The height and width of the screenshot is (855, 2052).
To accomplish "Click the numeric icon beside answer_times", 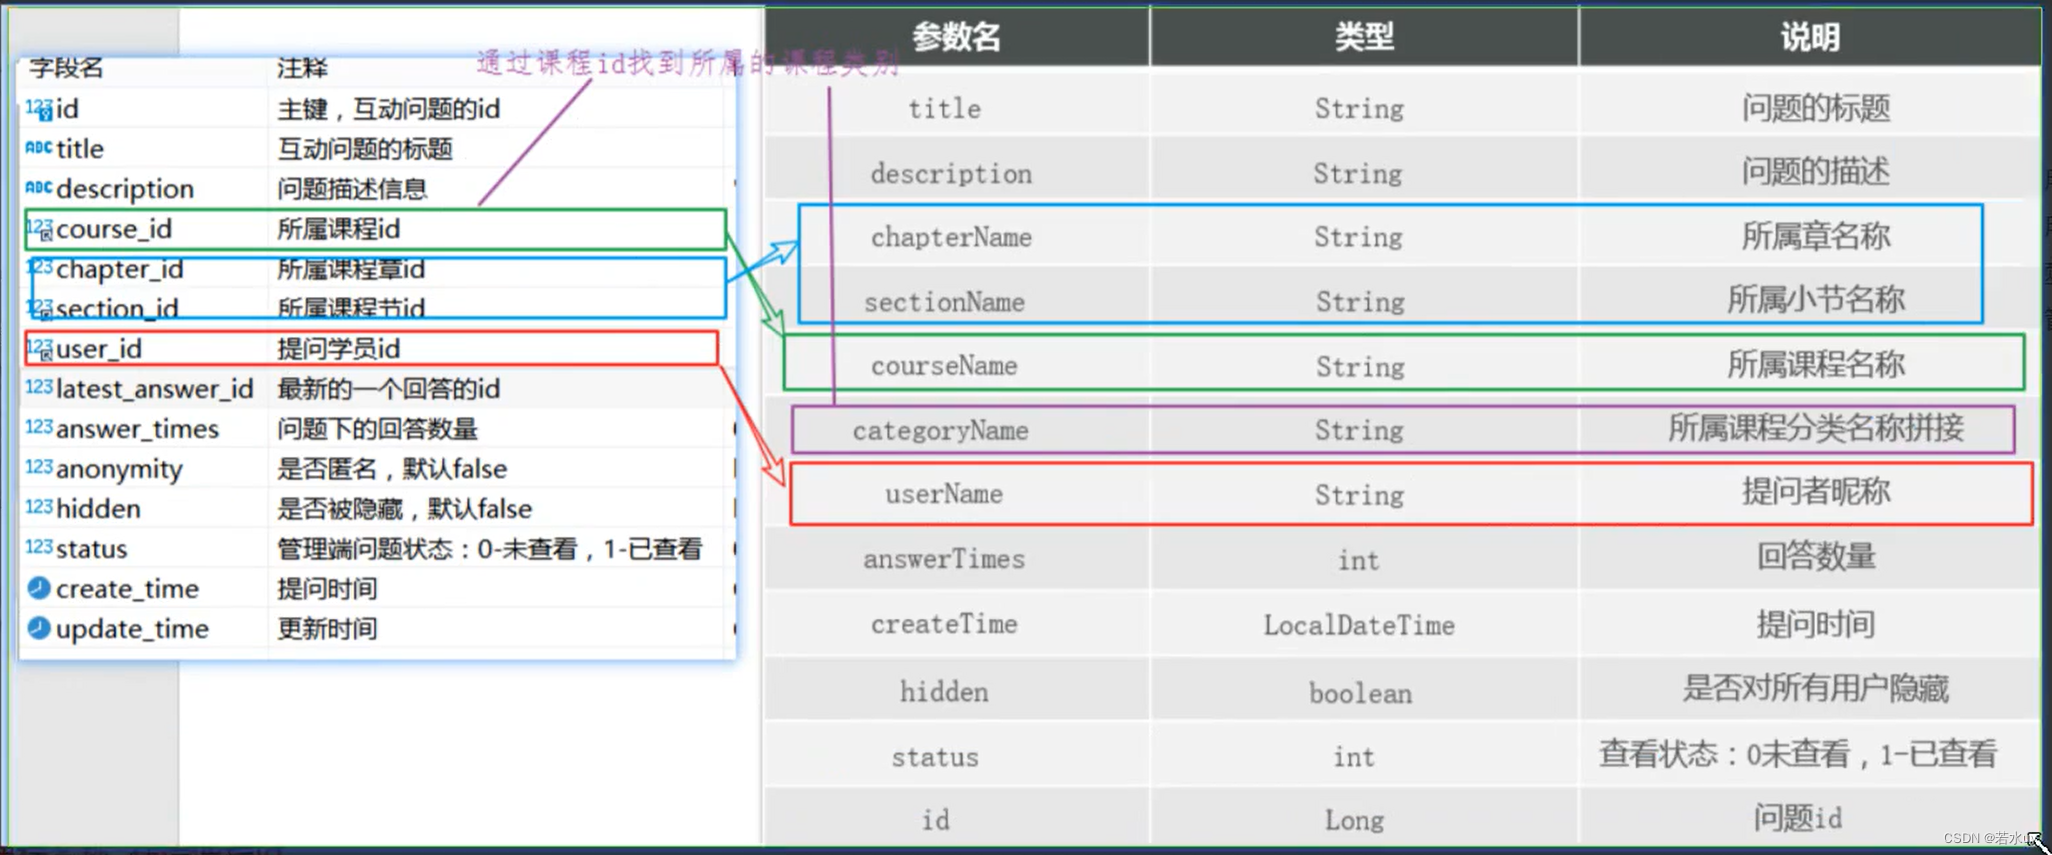I will point(39,428).
